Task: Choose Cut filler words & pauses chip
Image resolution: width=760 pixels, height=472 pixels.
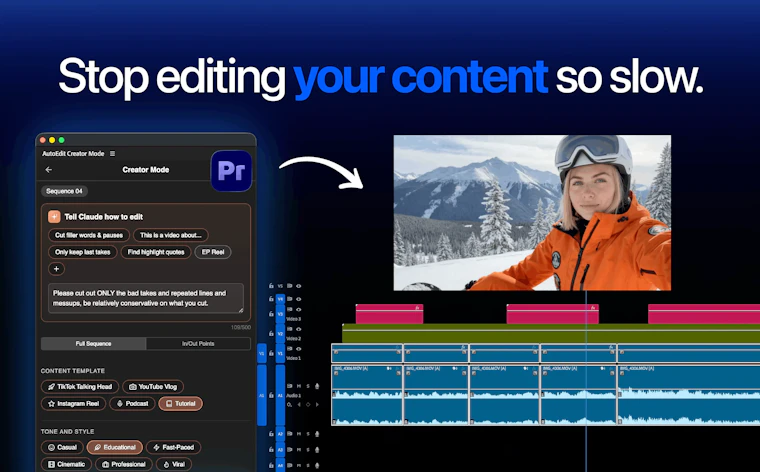Action: [x=89, y=235]
